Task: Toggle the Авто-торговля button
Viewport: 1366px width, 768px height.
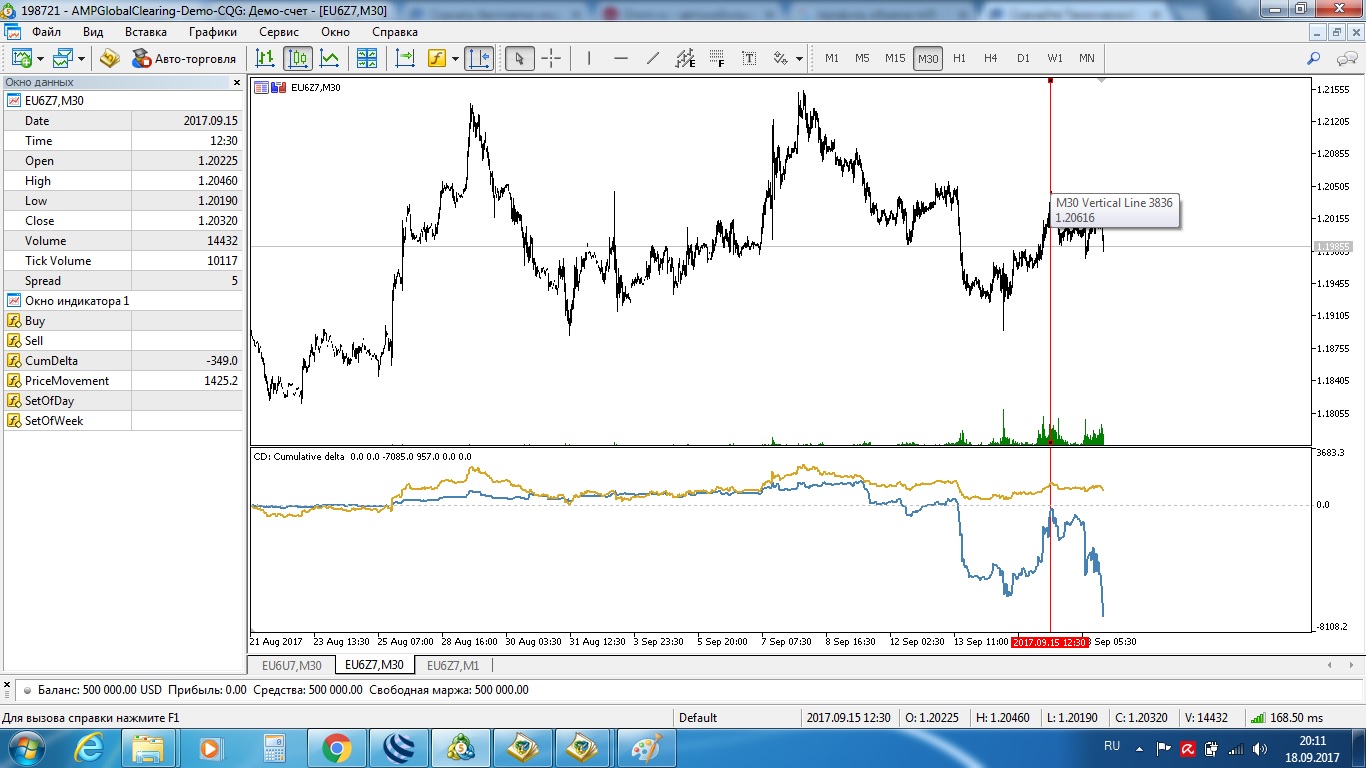Action: coord(184,58)
